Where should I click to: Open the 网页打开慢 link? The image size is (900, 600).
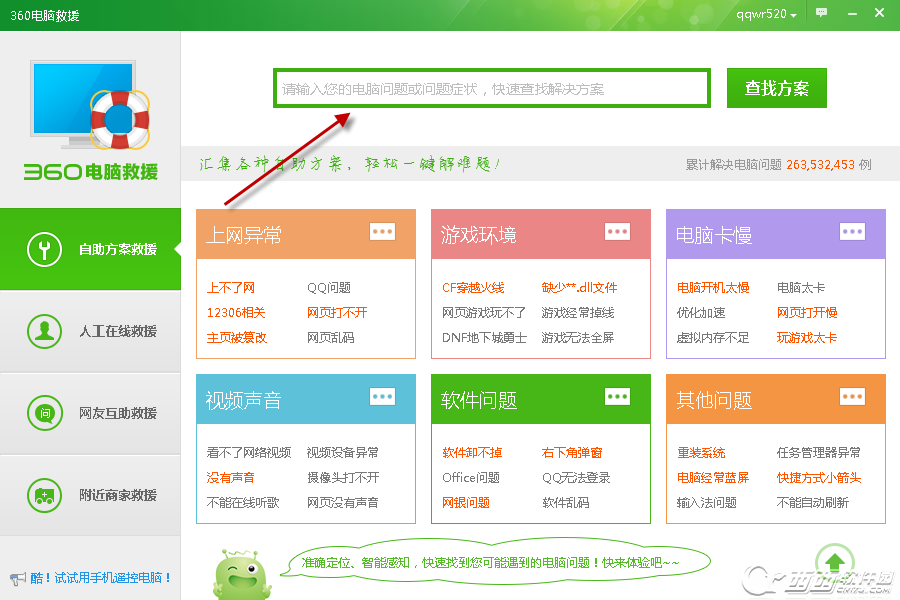[807, 313]
